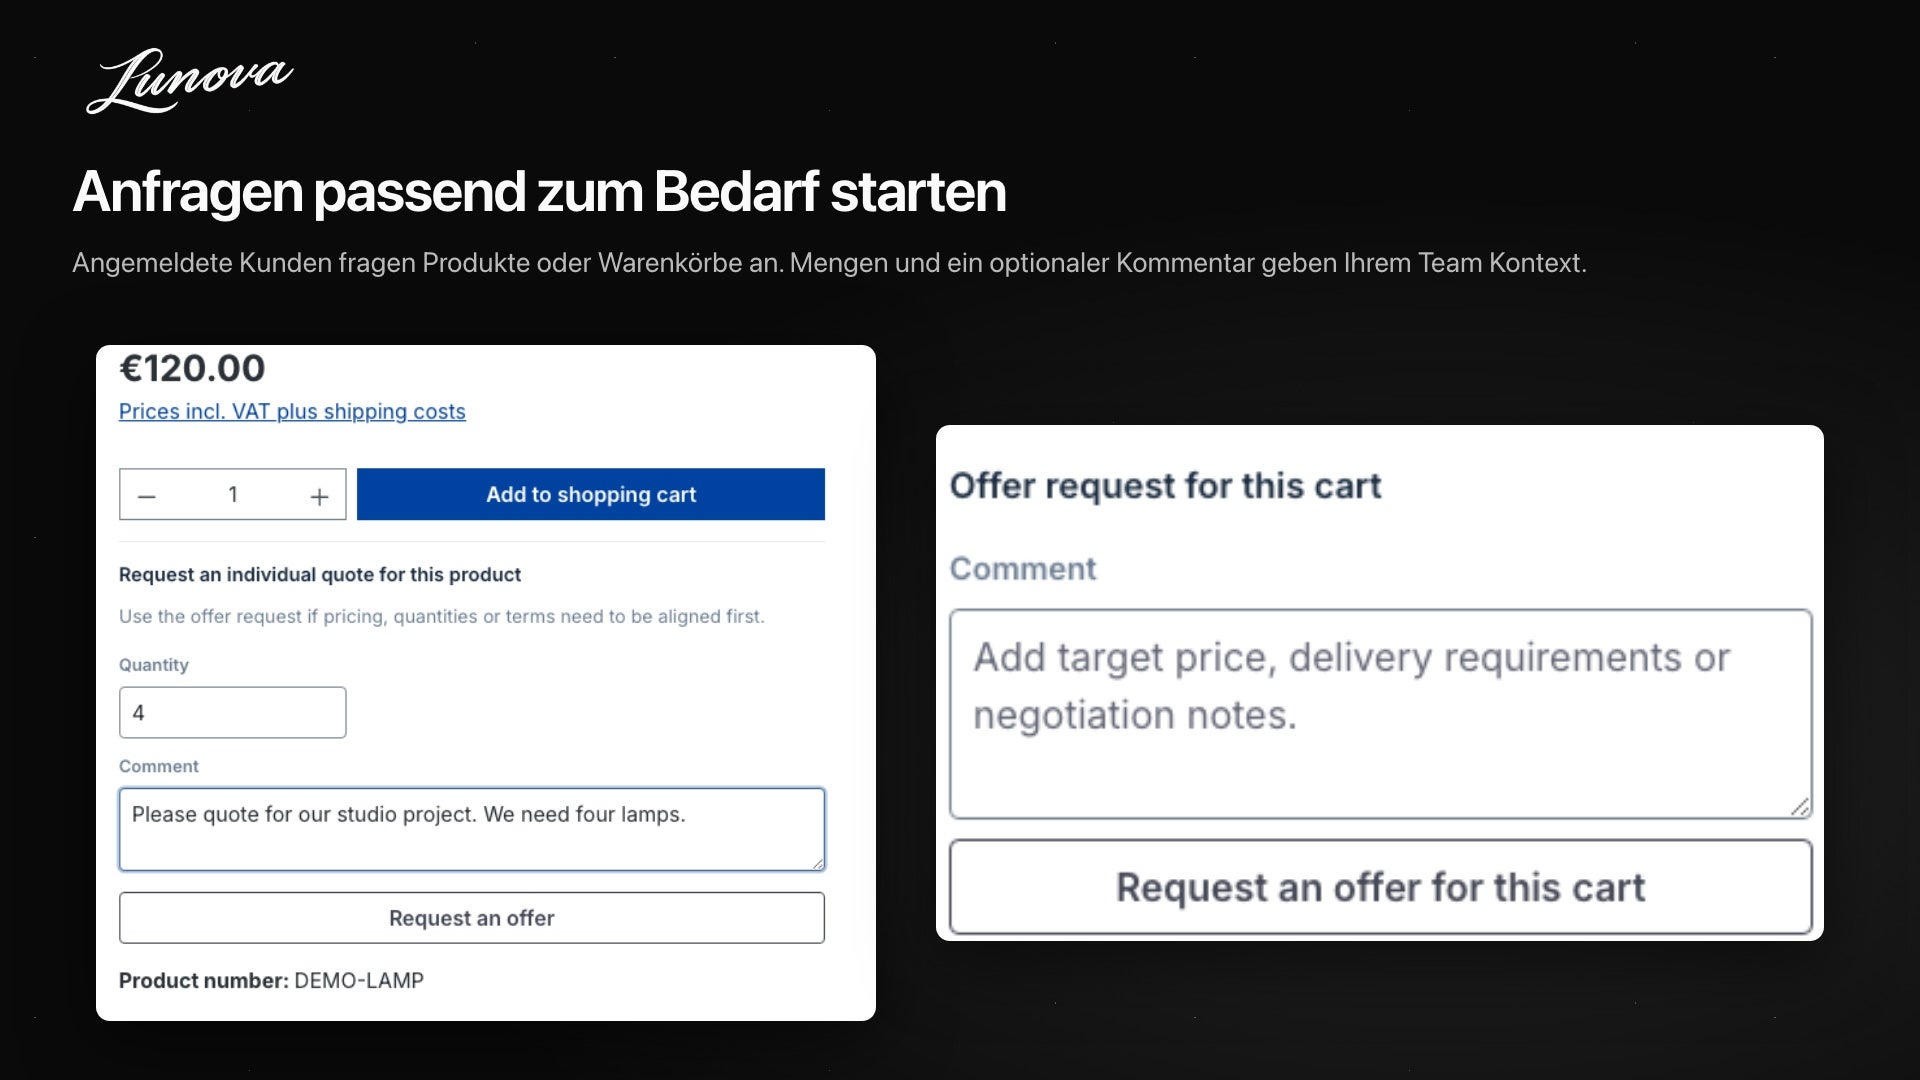Click the Offer request for this cart heading
Image resolution: width=1920 pixels, height=1080 pixels.
[x=1165, y=486]
